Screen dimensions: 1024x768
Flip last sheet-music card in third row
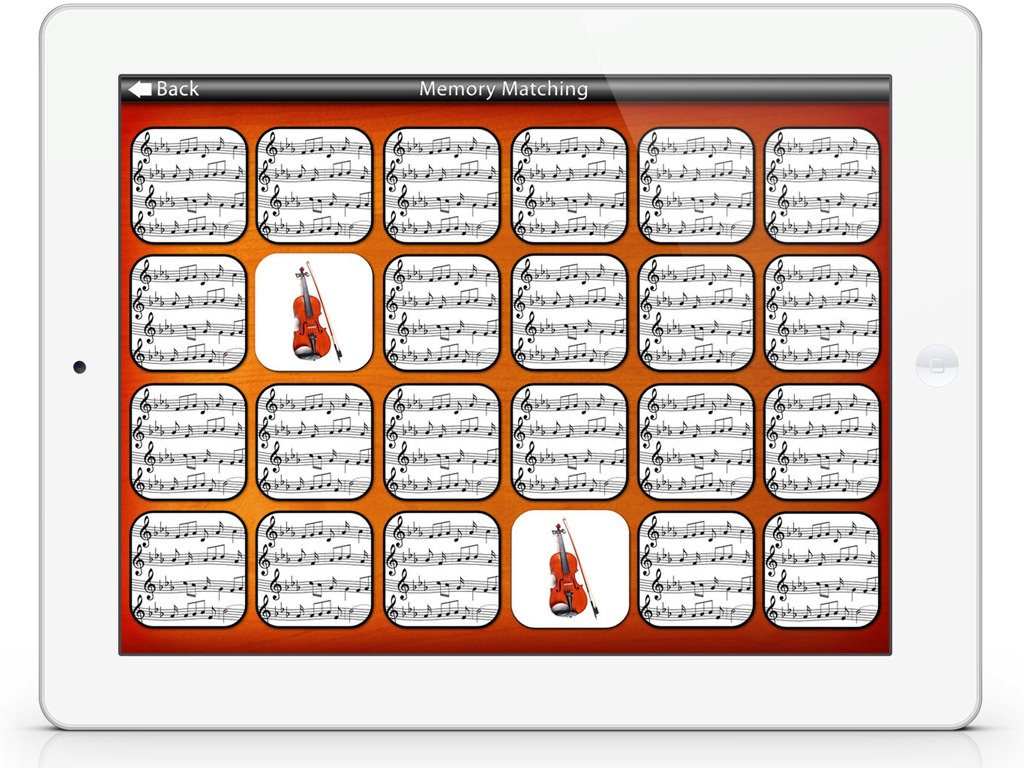tap(822, 441)
